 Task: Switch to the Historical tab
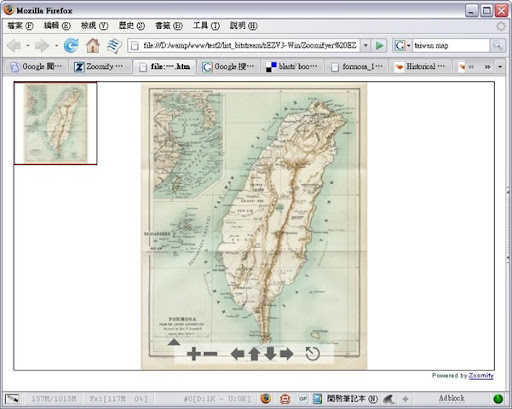[x=420, y=67]
